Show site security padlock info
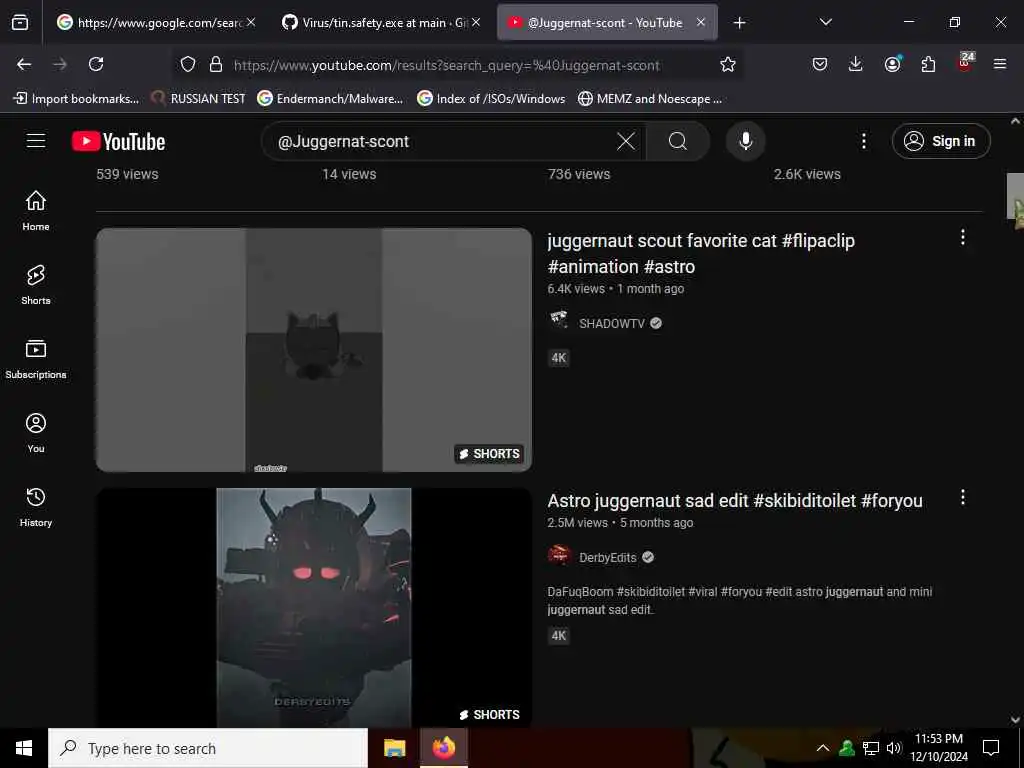Screen dimensions: 1024x768 (216, 64)
